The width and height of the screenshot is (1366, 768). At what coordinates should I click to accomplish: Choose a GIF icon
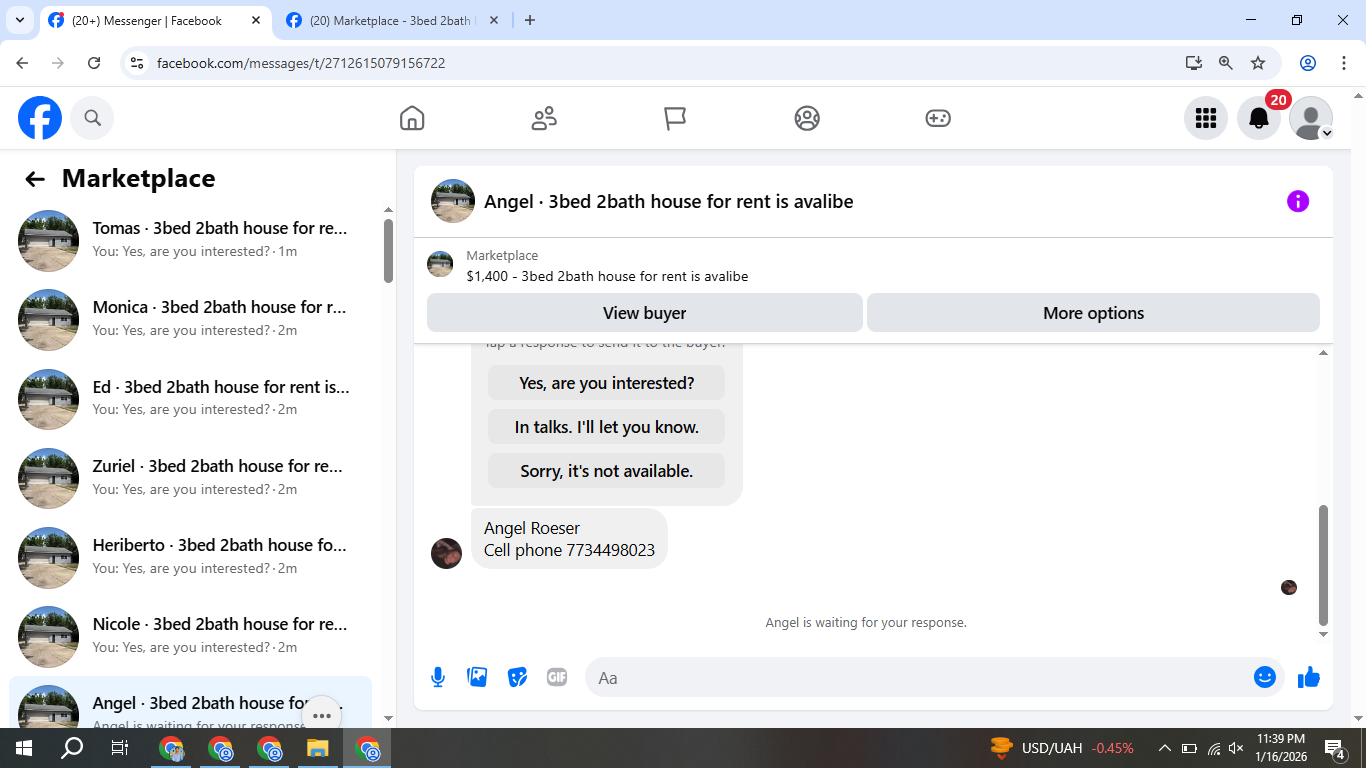557,677
